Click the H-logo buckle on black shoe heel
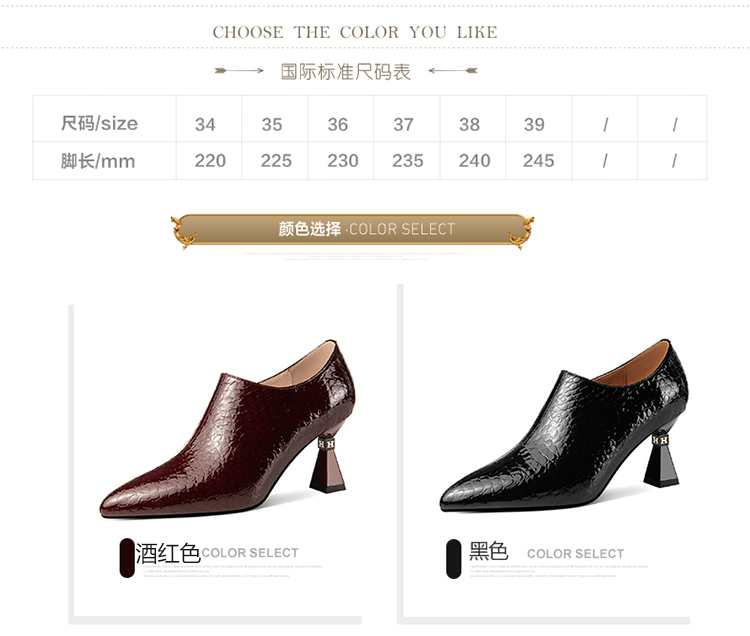This screenshot has height=636, width=750. (661, 439)
